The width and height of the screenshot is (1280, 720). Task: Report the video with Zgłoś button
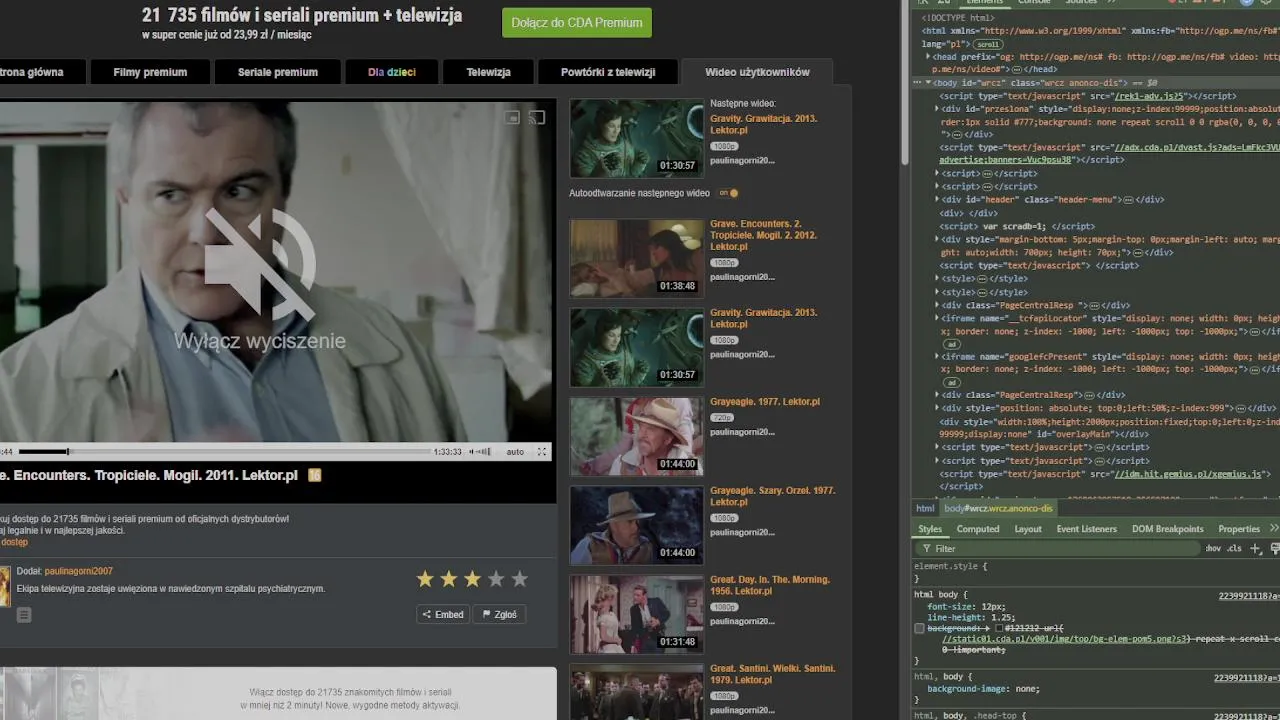pos(499,614)
